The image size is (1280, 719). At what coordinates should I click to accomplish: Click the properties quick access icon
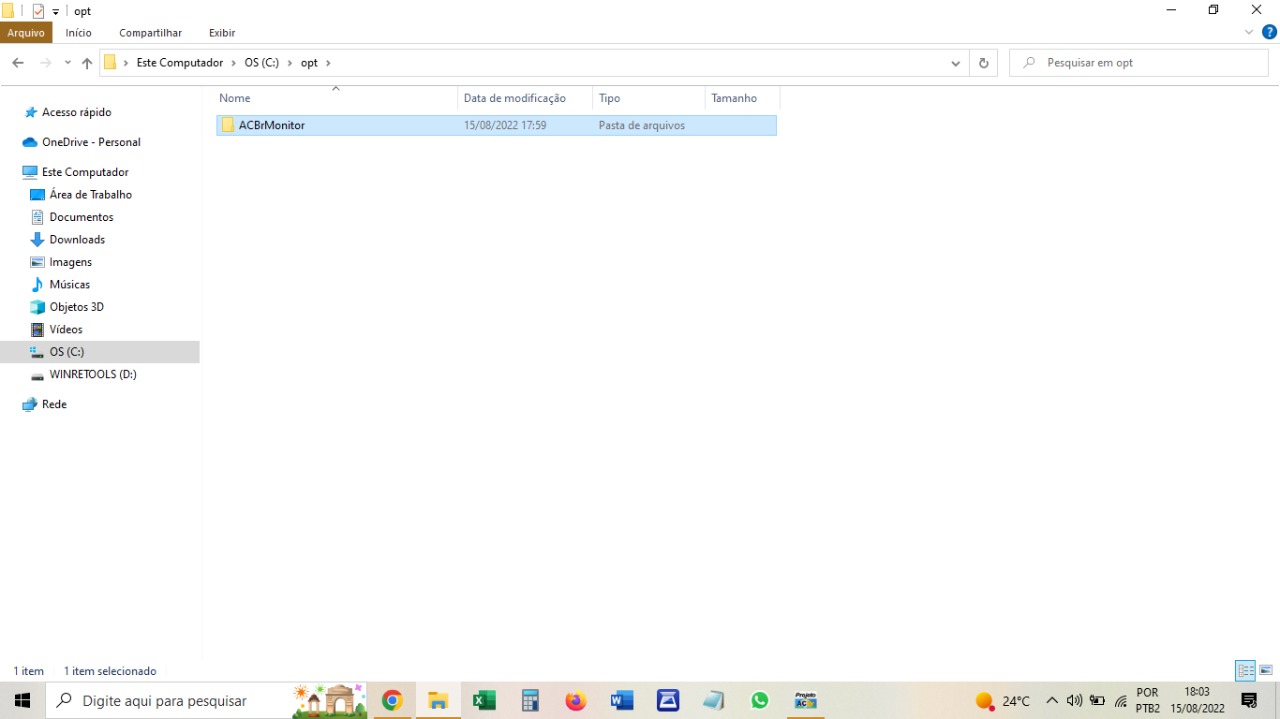[38, 11]
